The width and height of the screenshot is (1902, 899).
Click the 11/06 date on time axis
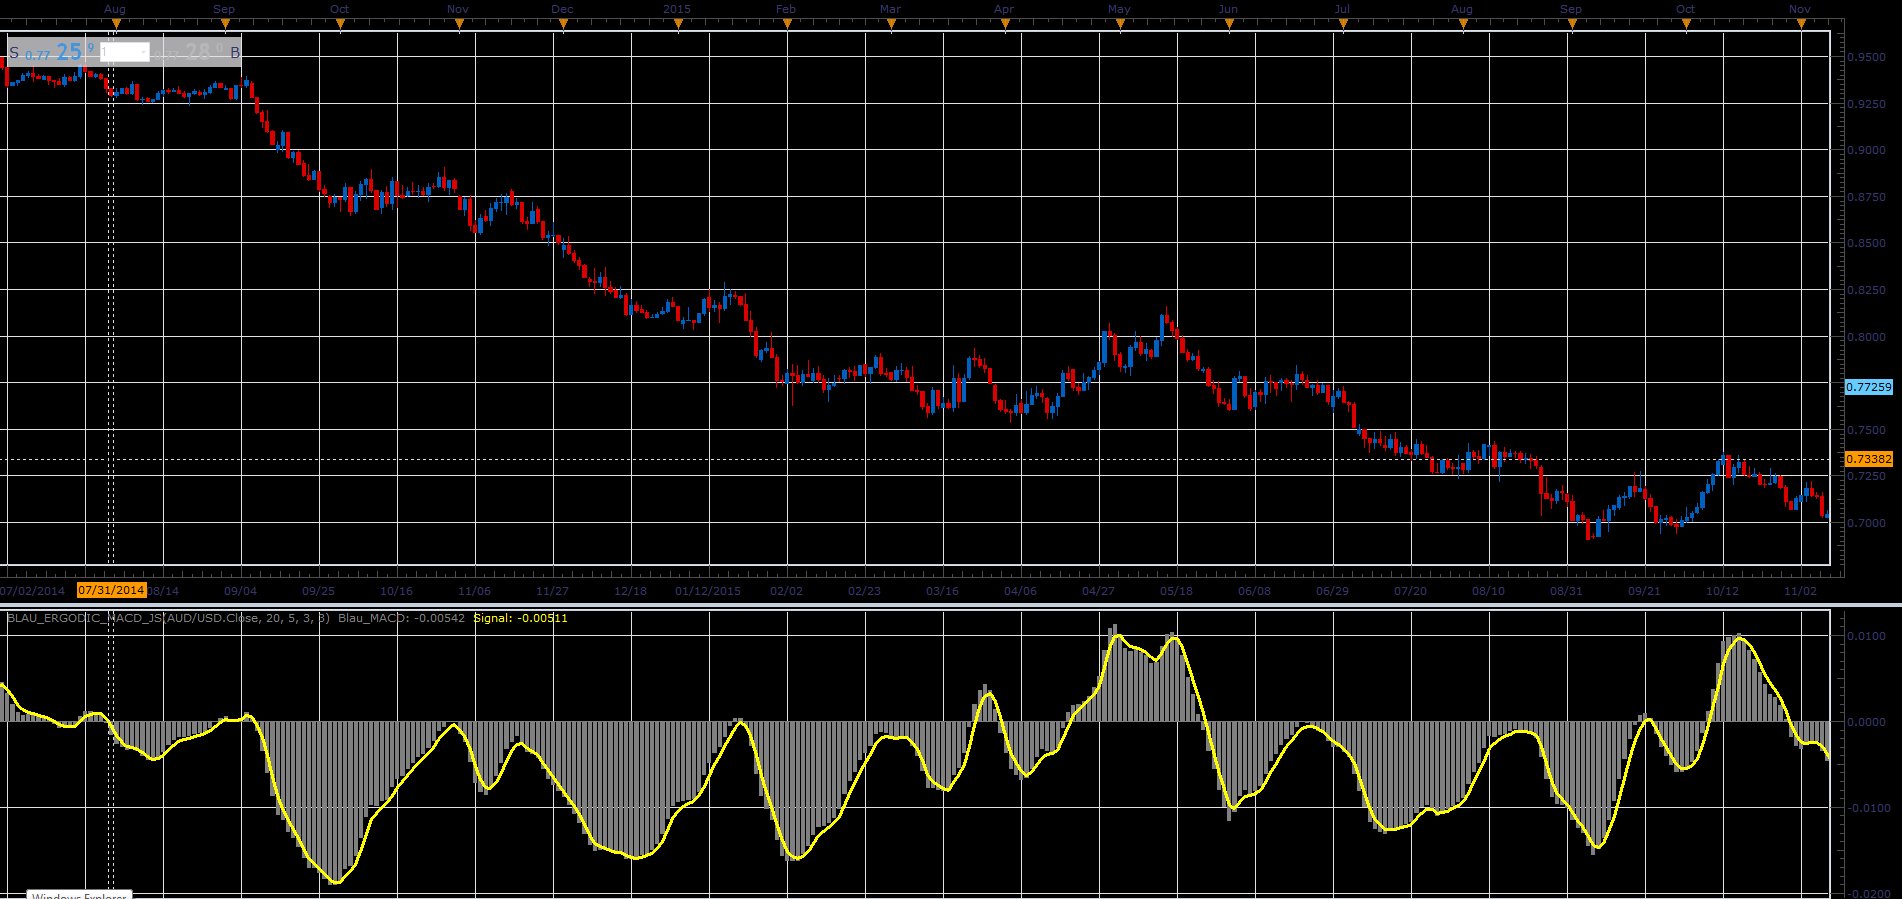(474, 591)
